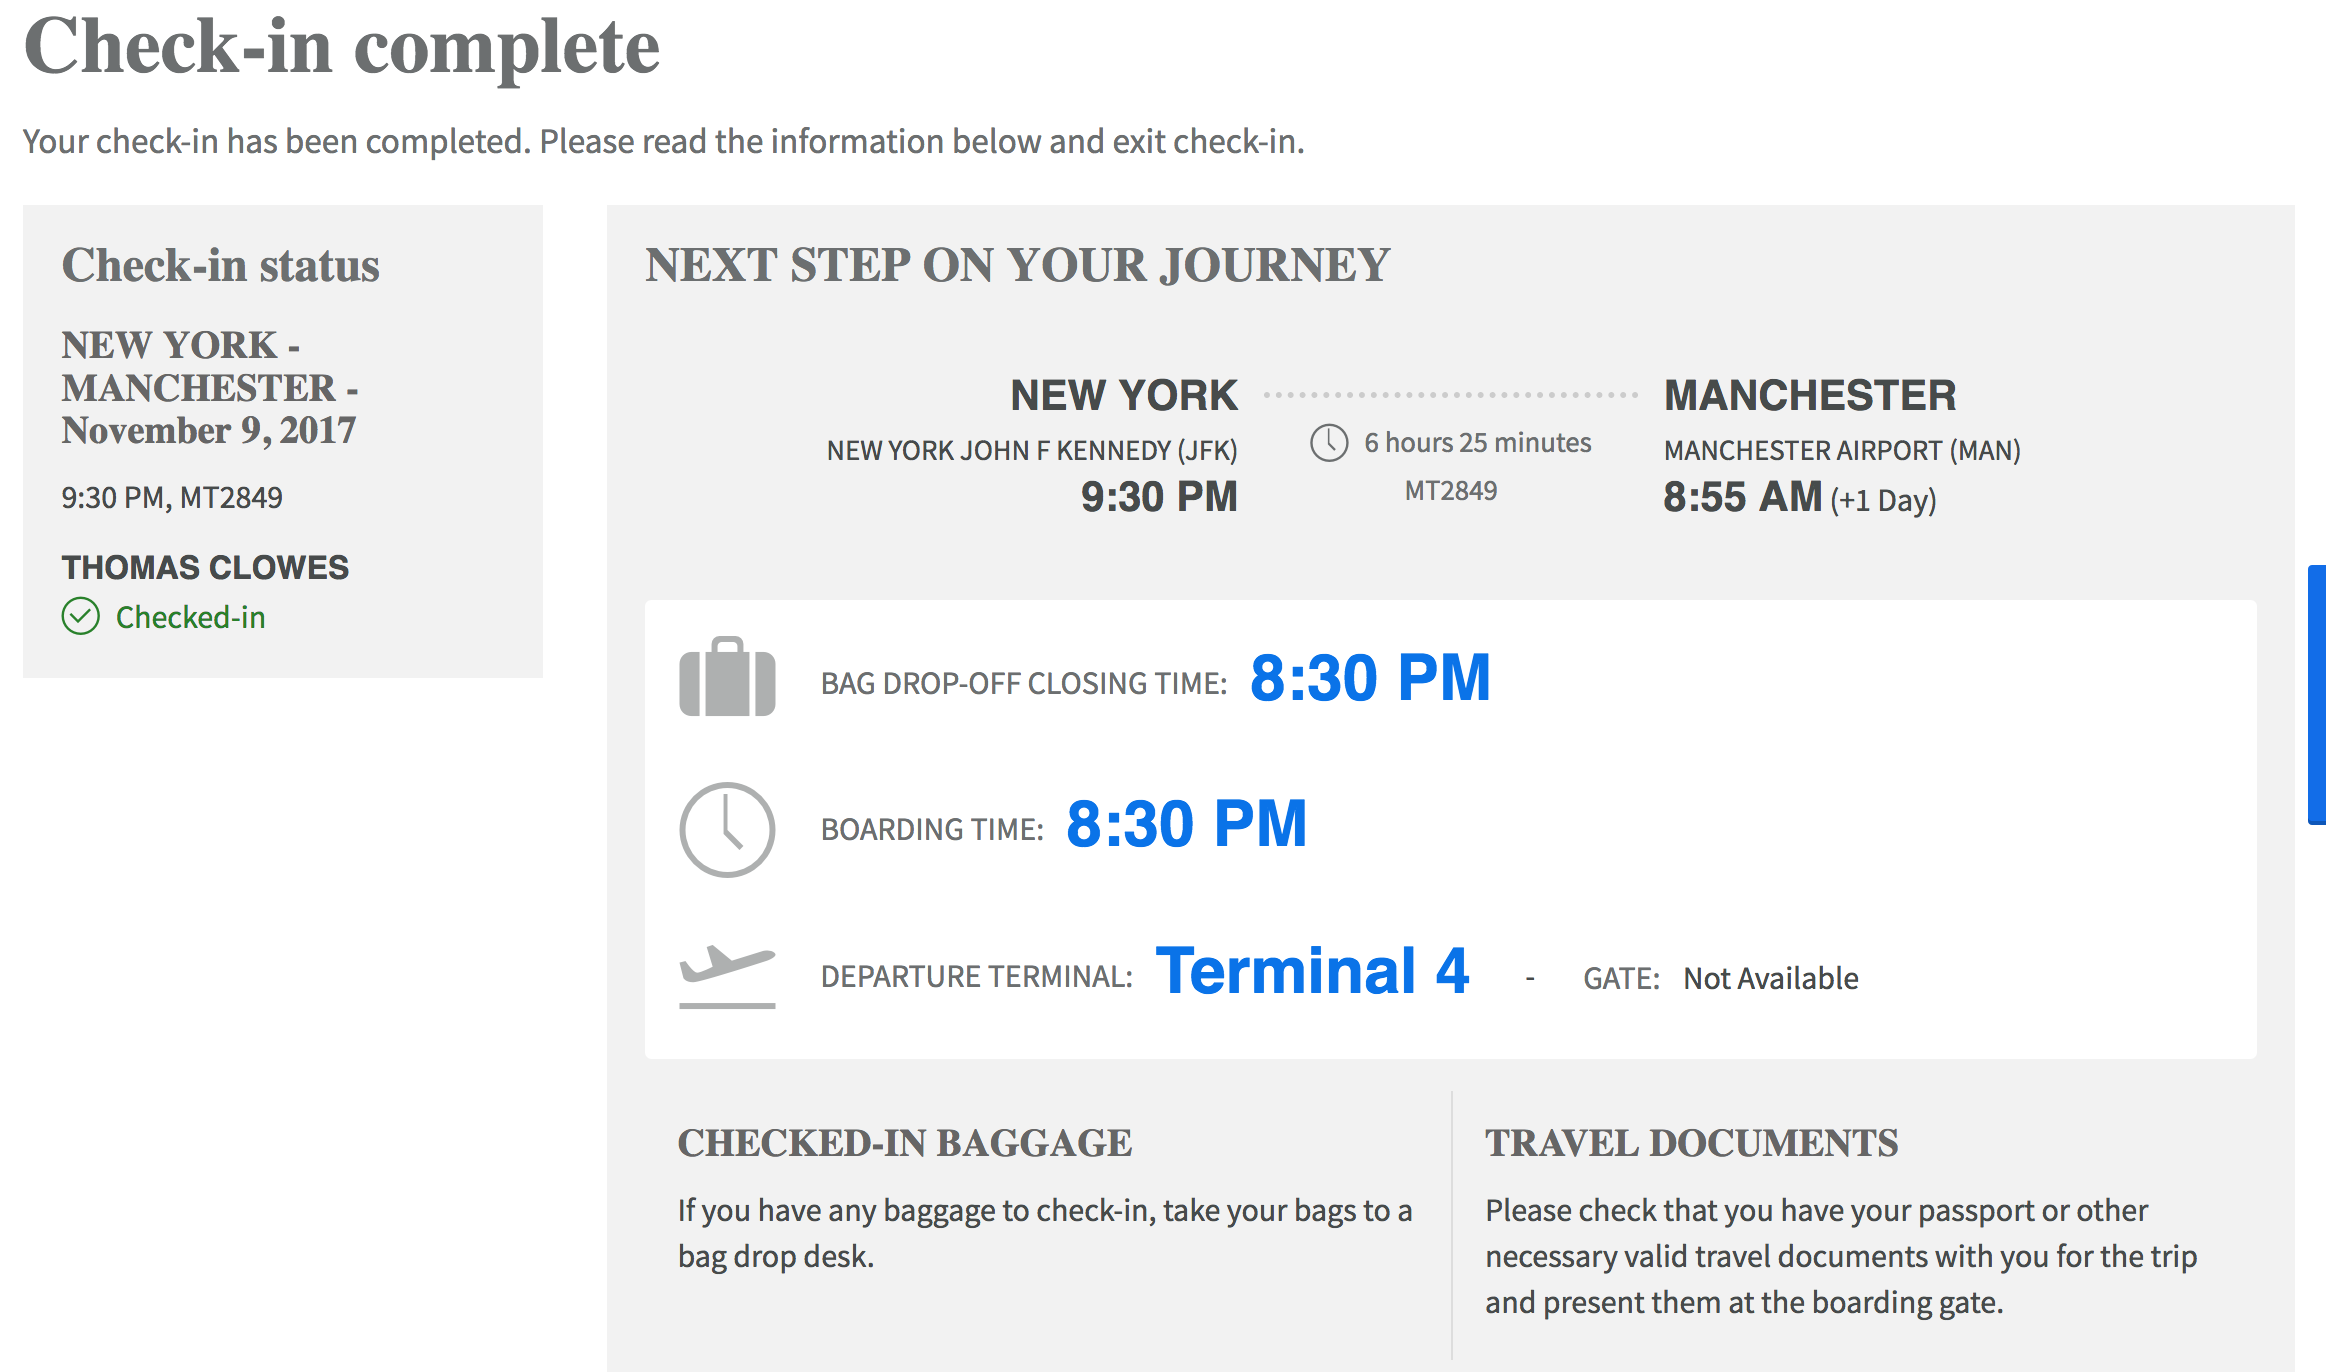Click the NEW YORK - MANCHESTER flight heading
Image resolution: width=2326 pixels, height=1372 pixels.
tap(210, 387)
